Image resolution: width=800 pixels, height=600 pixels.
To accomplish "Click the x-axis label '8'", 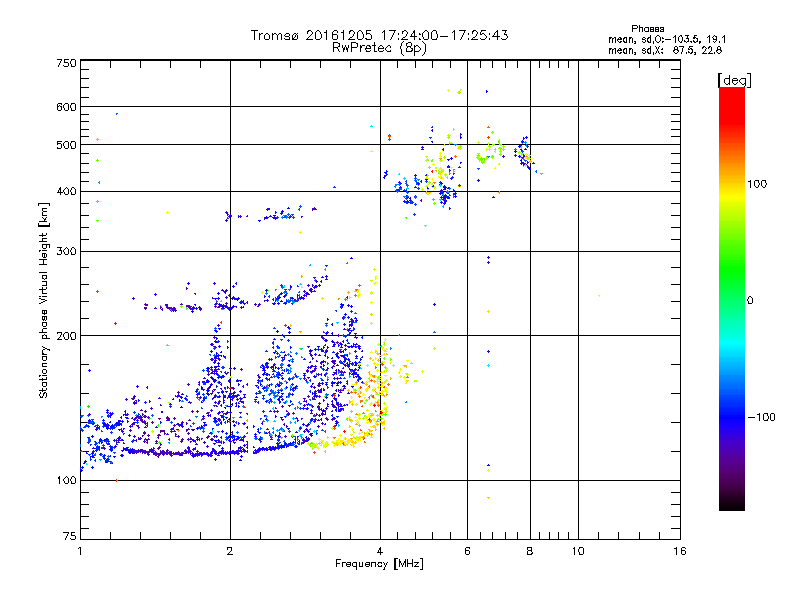I will coord(530,551).
